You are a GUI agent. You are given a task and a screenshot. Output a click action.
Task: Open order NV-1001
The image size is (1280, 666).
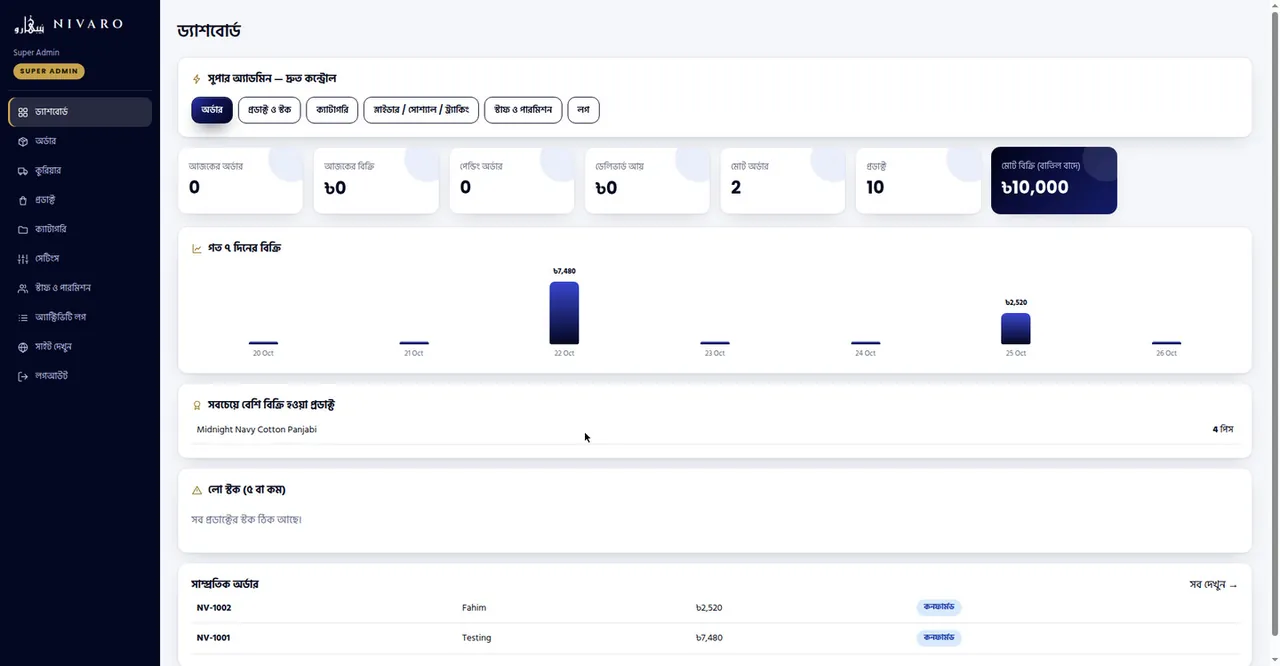[214, 638]
